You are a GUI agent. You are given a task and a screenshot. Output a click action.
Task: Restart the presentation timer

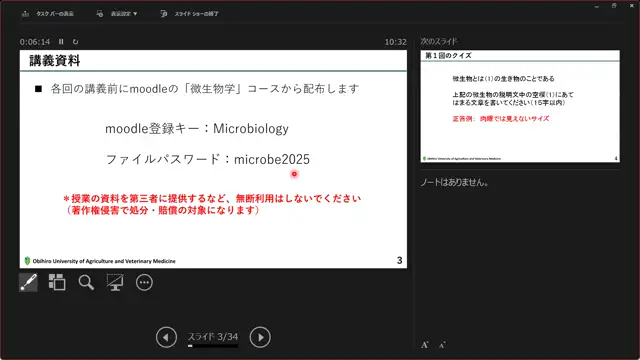76,42
